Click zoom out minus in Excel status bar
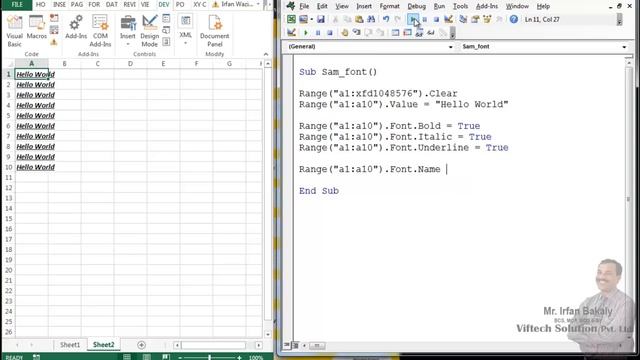The width and height of the screenshot is (640, 360). point(180,358)
